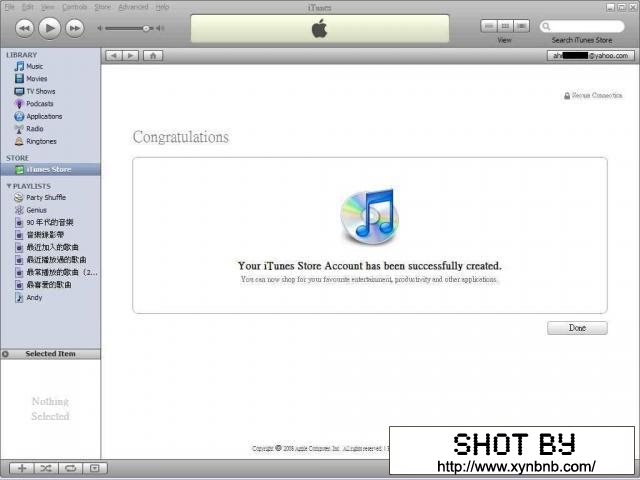640x480 pixels.
Task: Open the Controls menu
Action: pos(74,7)
